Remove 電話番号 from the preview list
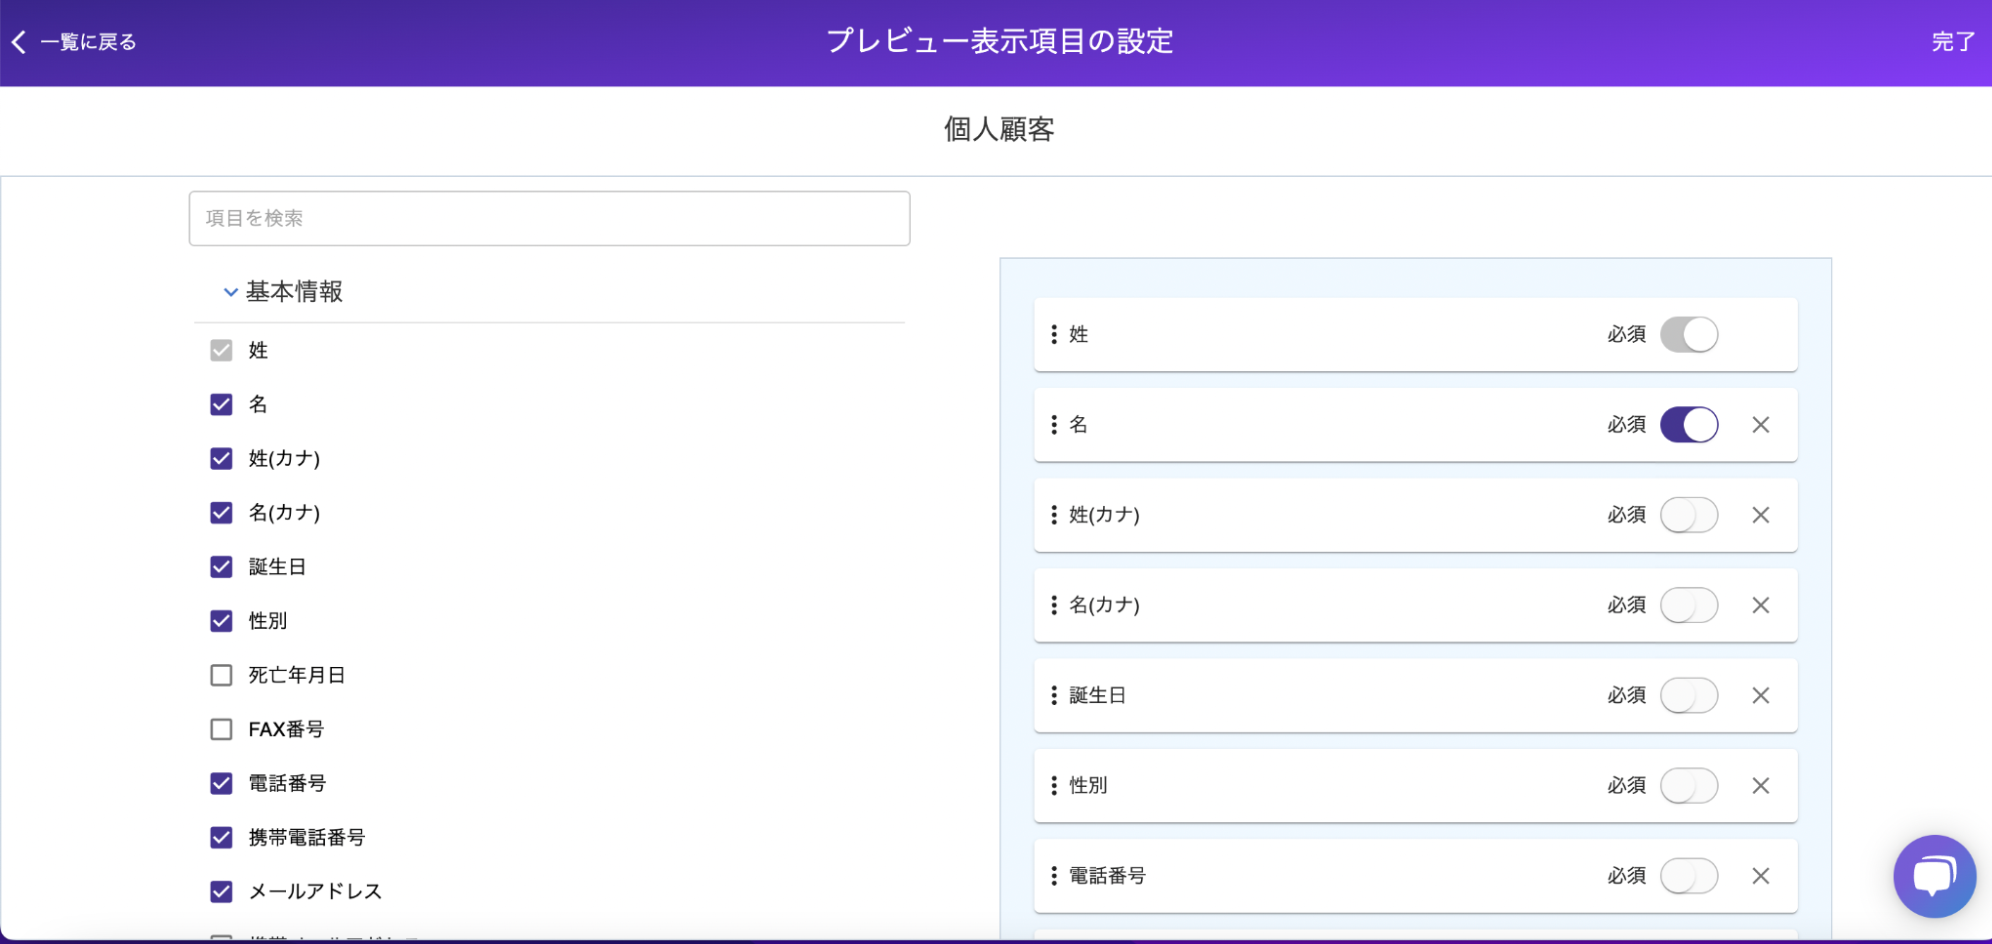This screenshot has height=944, width=1992. 1761,876
